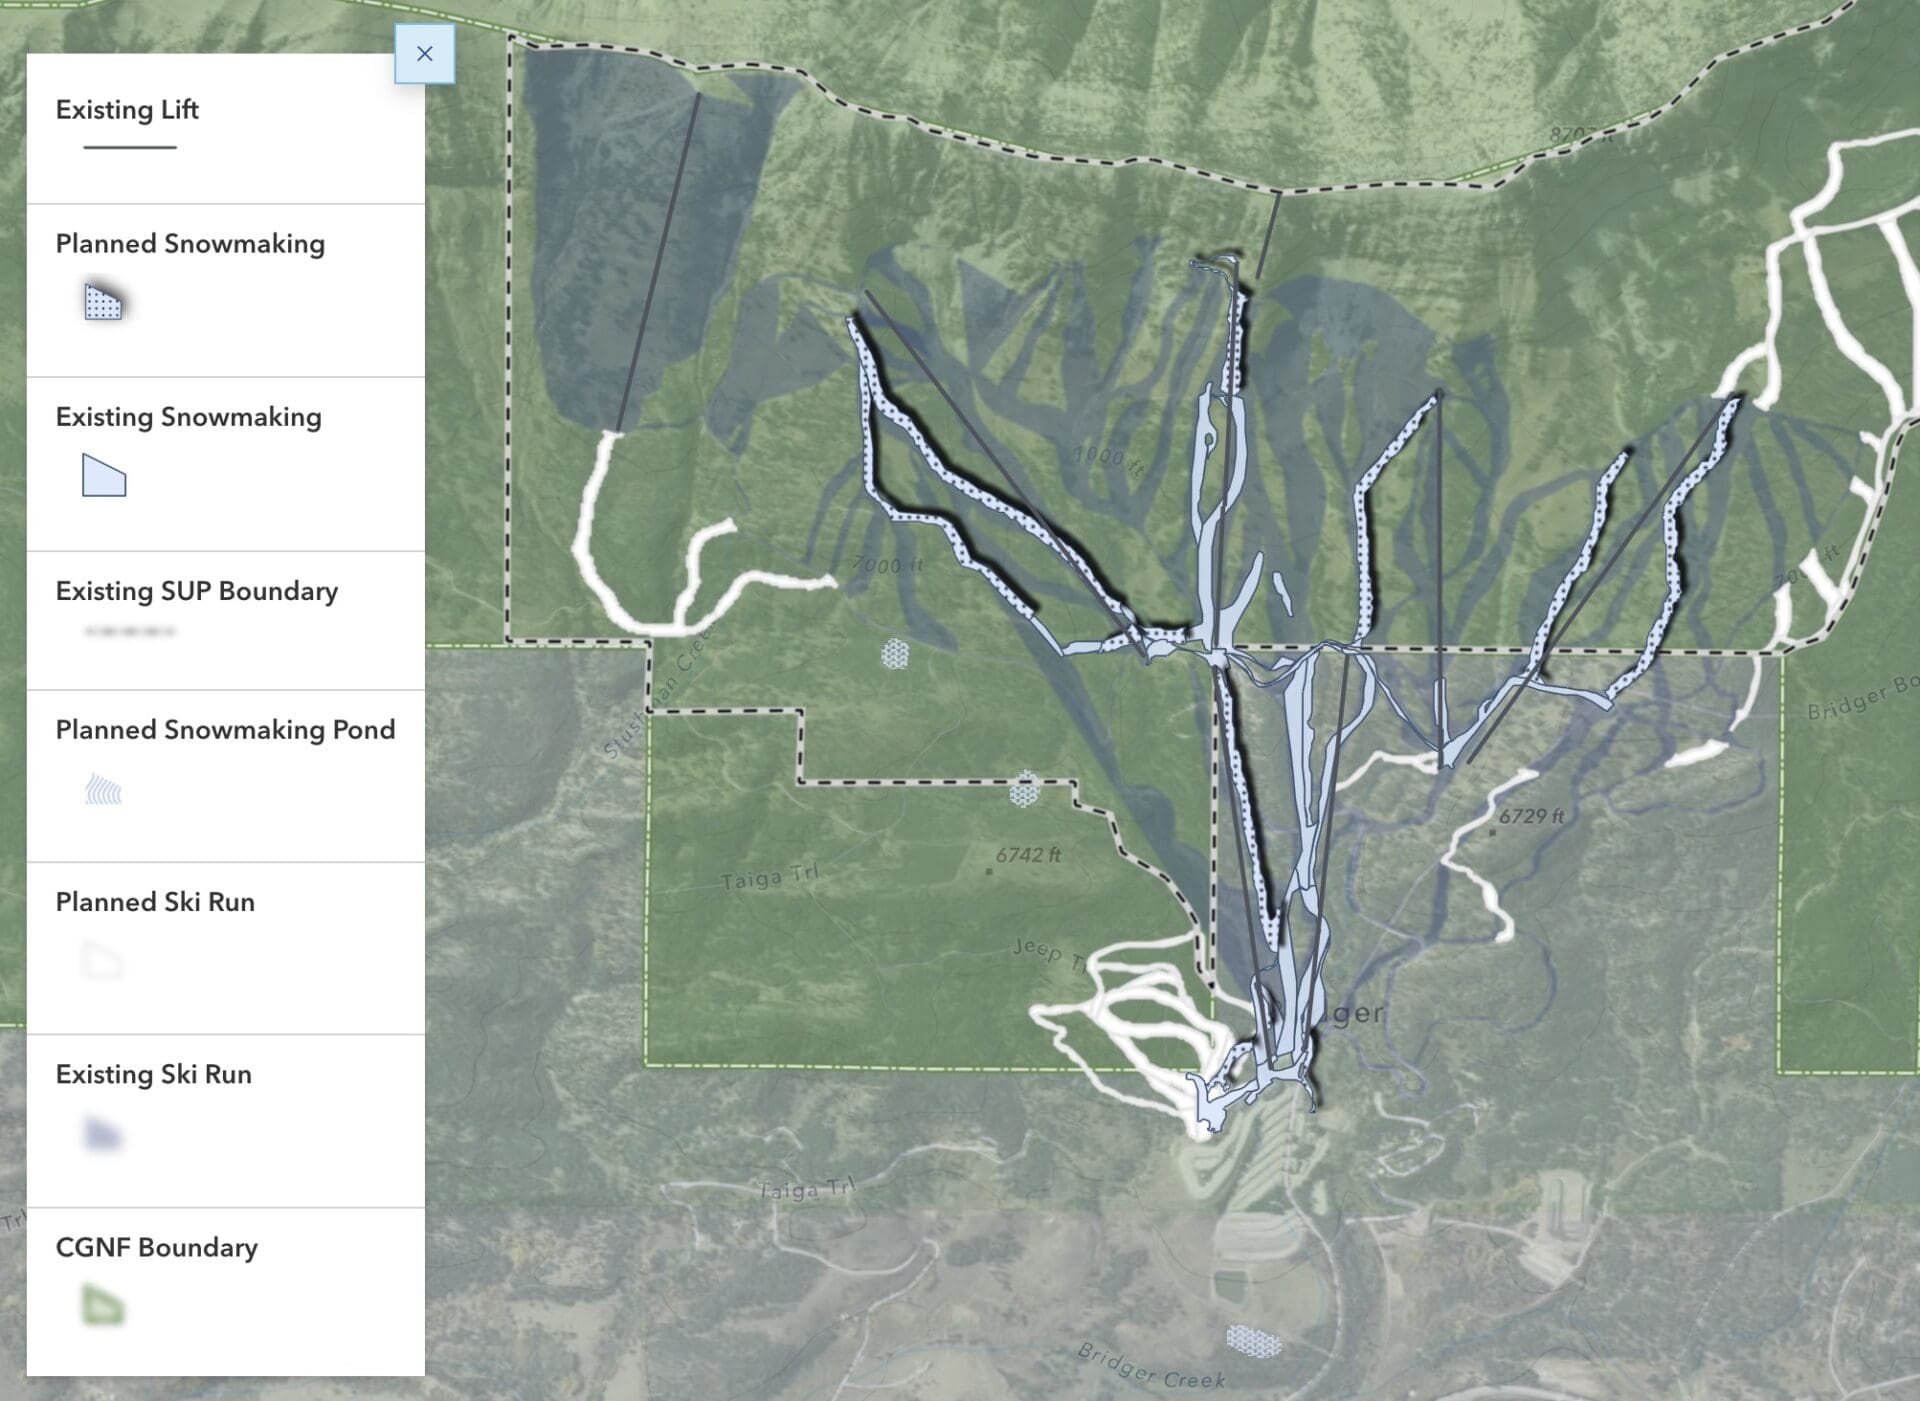
Task: Select the Existing Lift legend label
Action: tap(127, 110)
